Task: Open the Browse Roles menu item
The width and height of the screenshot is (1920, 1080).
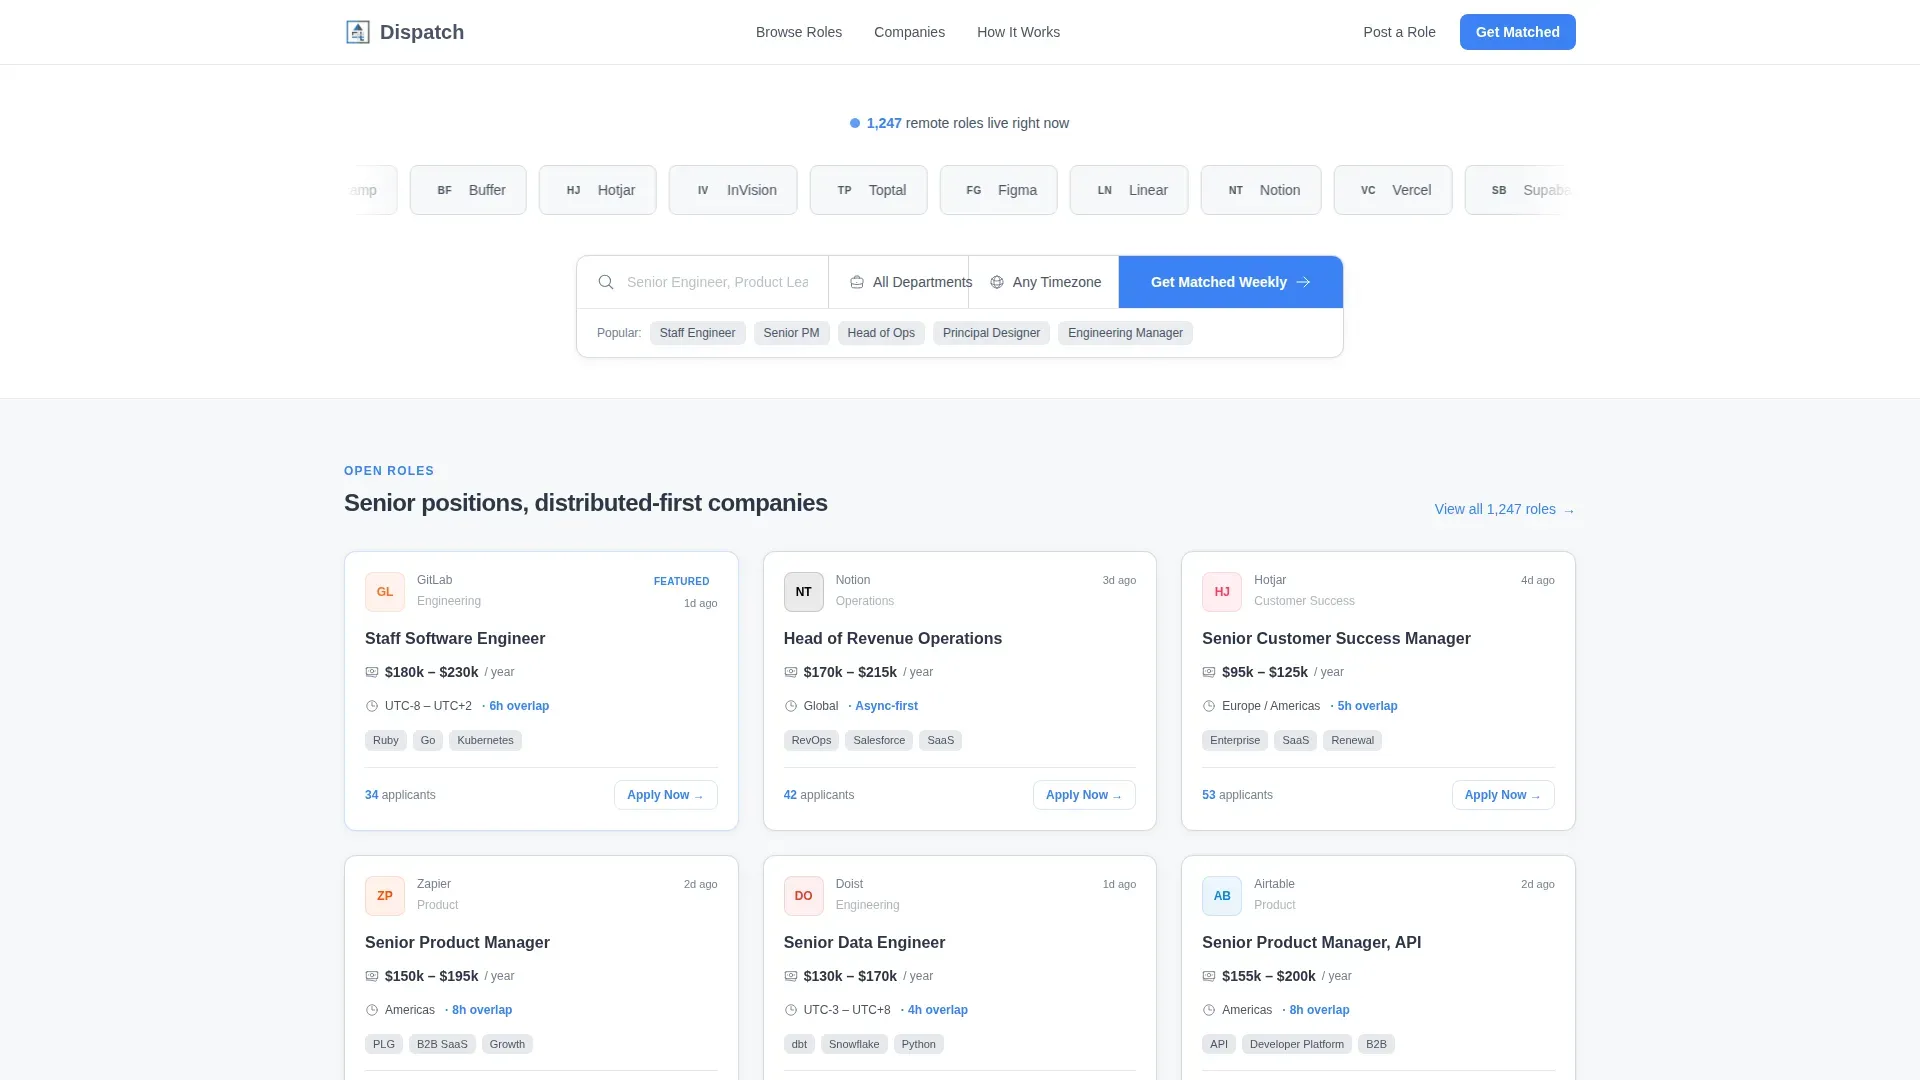Action: coord(799,32)
